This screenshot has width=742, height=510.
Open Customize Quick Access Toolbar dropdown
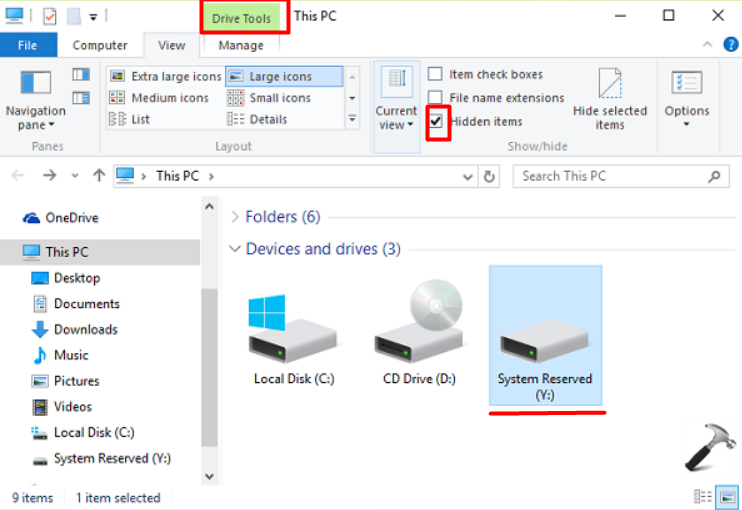93,18
